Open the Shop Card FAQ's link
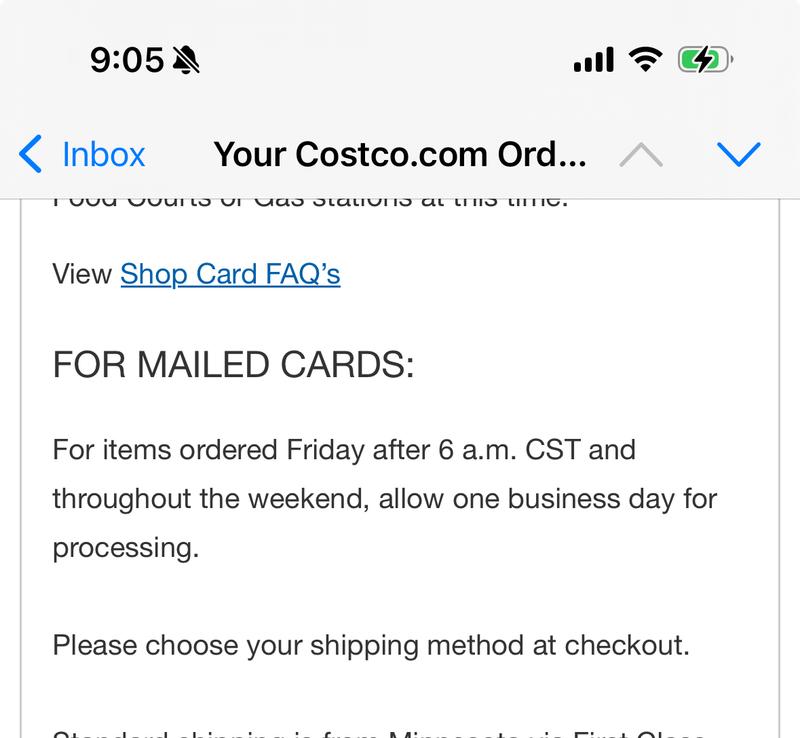This screenshot has width=800, height=738. [229, 272]
